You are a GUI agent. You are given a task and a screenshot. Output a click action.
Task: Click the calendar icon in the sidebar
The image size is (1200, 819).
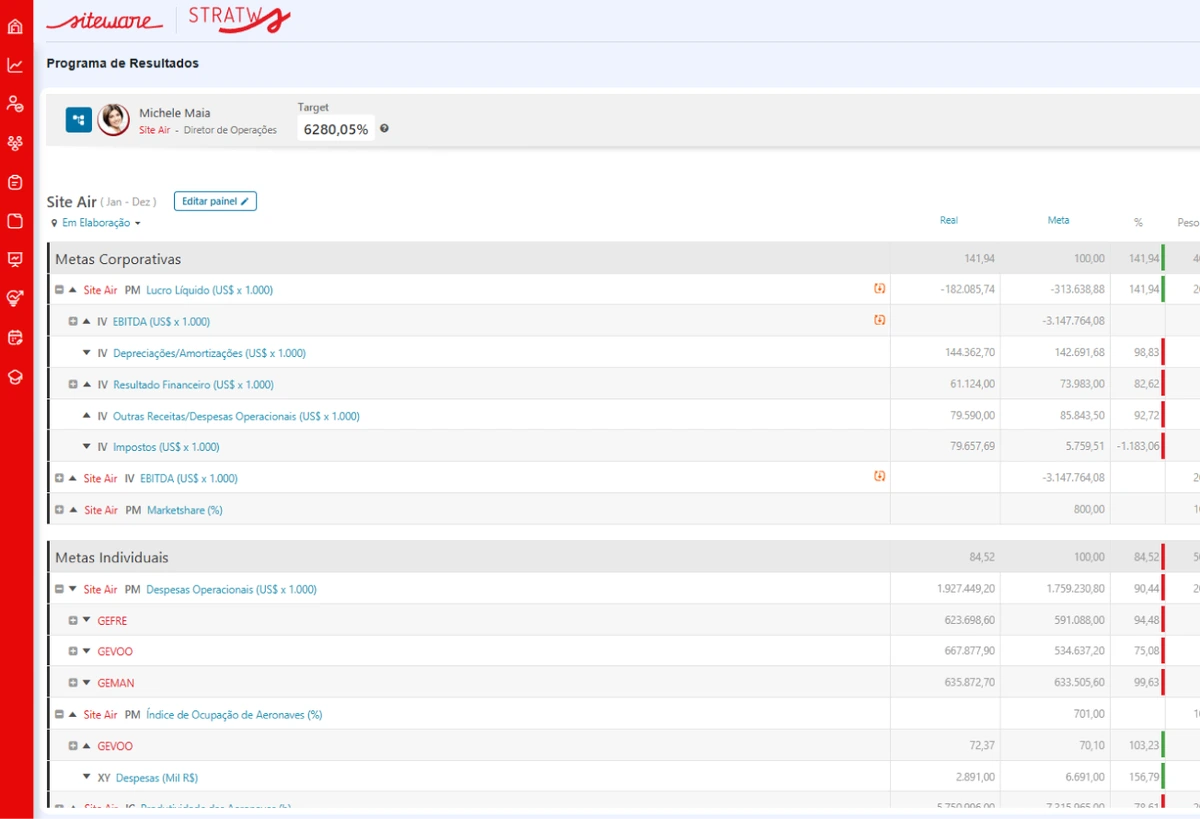click(15, 338)
